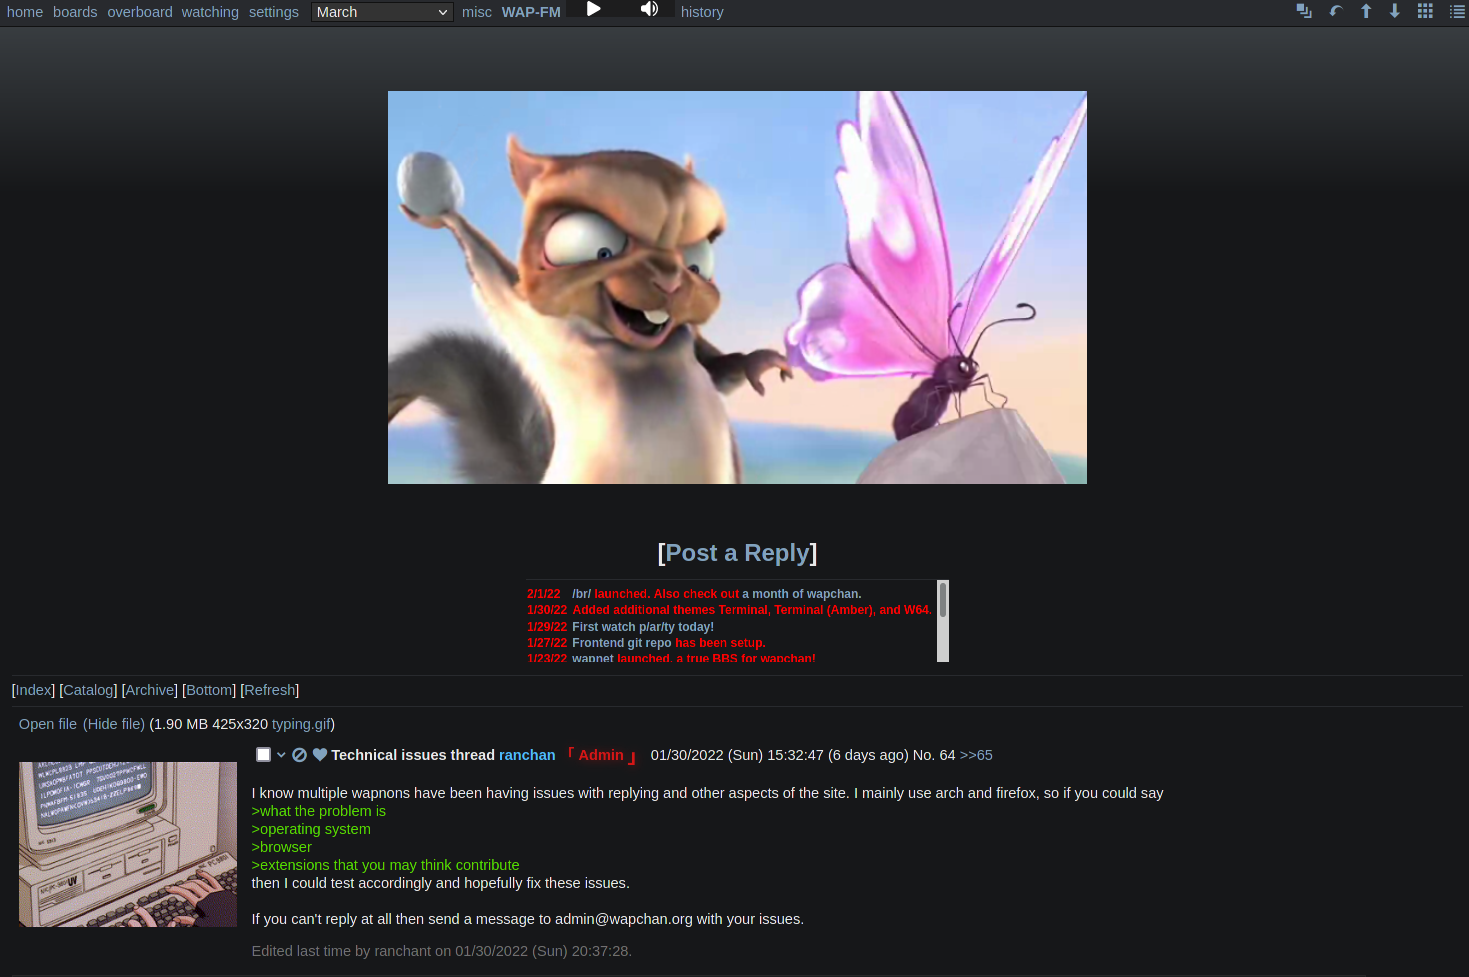The height and width of the screenshot is (977, 1469).
Task: Expand the post options chevron menu
Action: pos(281,755)
